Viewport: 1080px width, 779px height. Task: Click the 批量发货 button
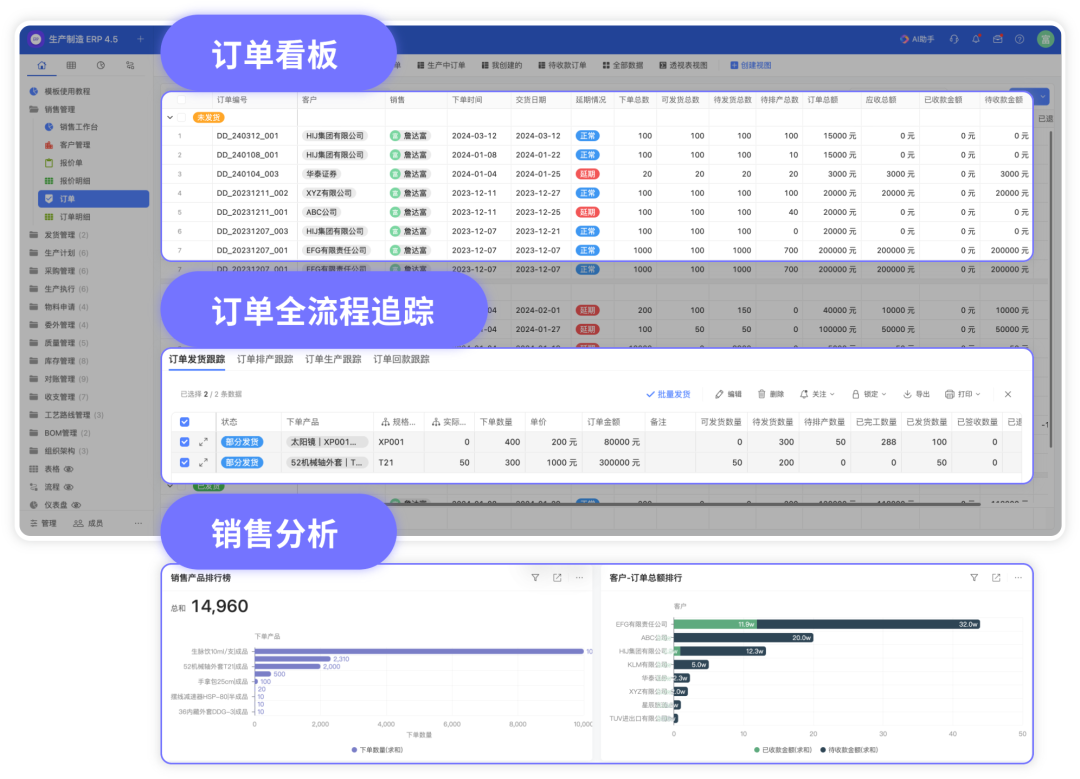[668, 394]
